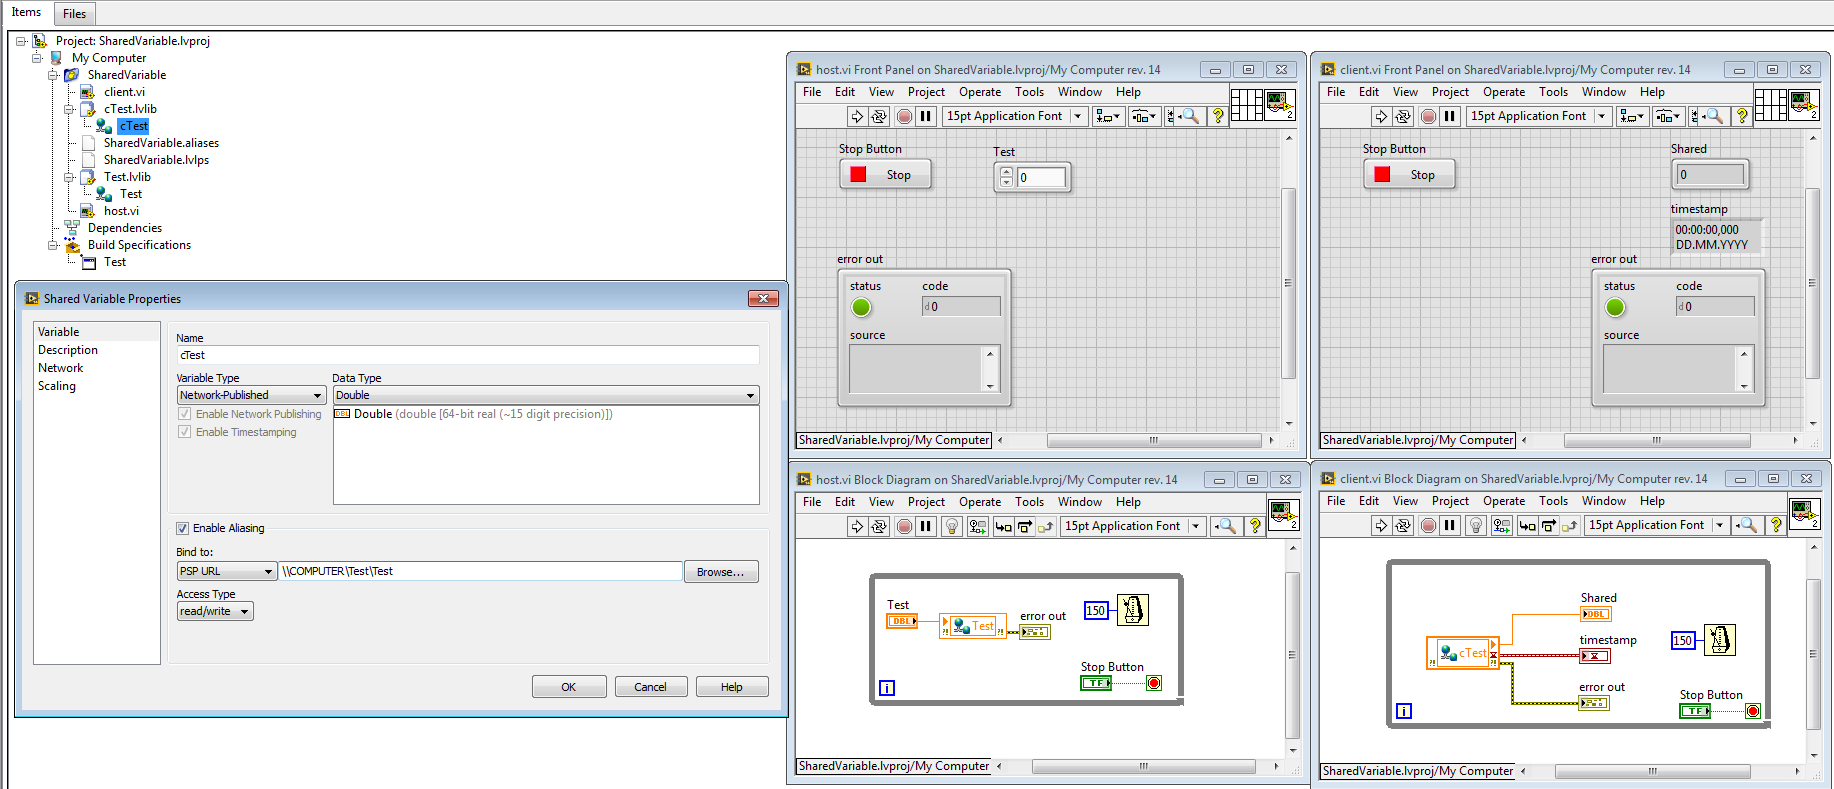This screenshot has width=1834, height=789.
Task: Open Variable Type dropdown
Action: tap(251, 396)
